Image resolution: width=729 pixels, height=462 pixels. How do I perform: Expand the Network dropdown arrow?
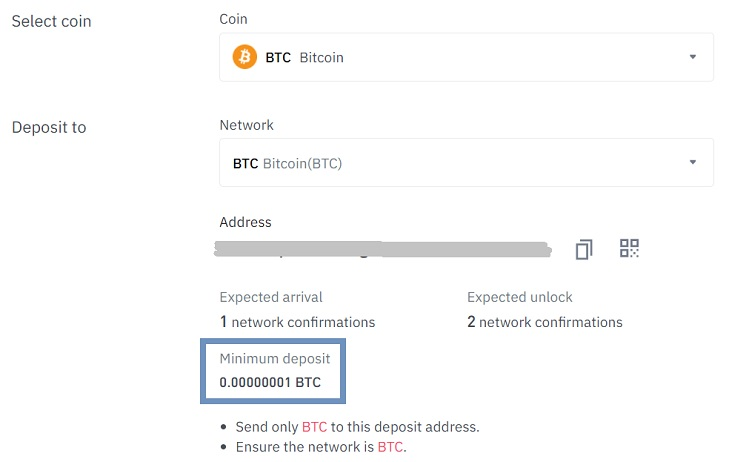(693, 163)
